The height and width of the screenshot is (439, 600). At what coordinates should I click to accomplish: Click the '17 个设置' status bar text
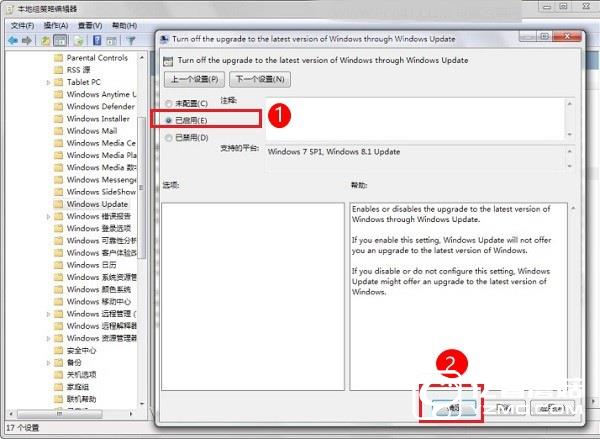point(23,428)
